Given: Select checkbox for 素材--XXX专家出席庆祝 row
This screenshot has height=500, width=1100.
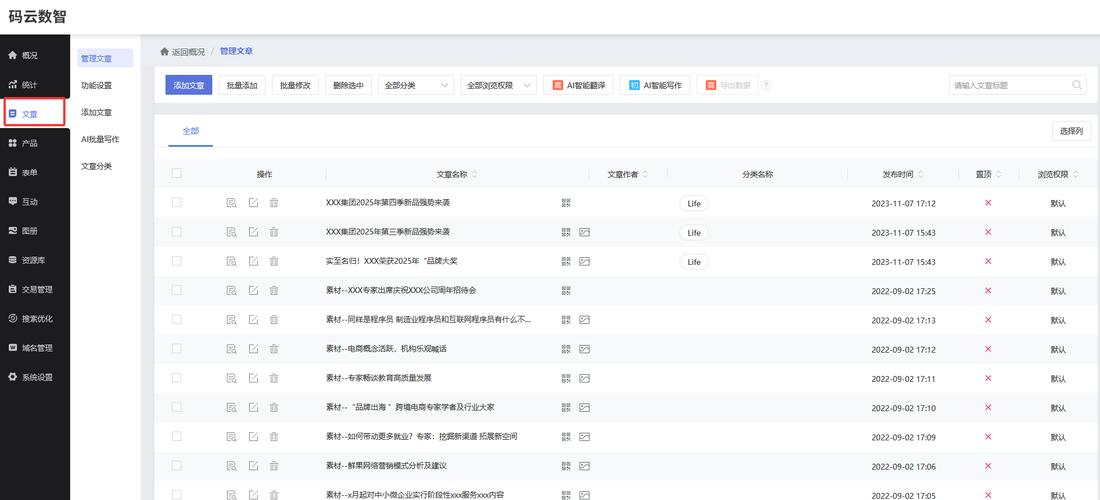Looking at the screenshot, I should 177,291.
